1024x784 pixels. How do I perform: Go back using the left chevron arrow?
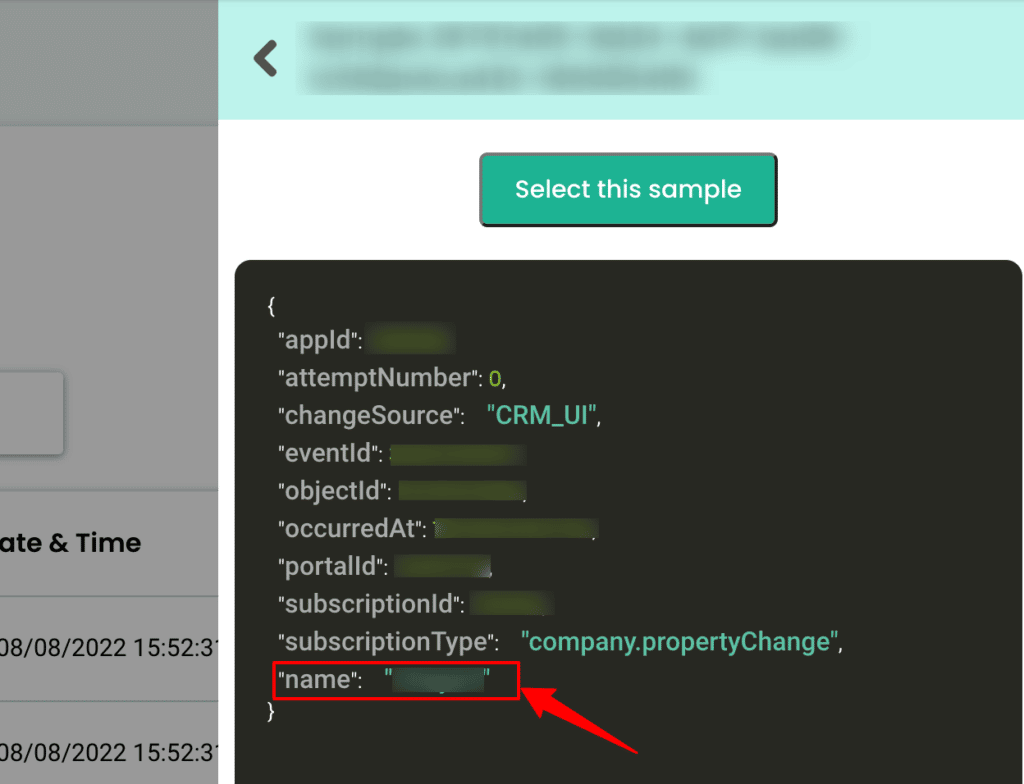pos(266,58)
